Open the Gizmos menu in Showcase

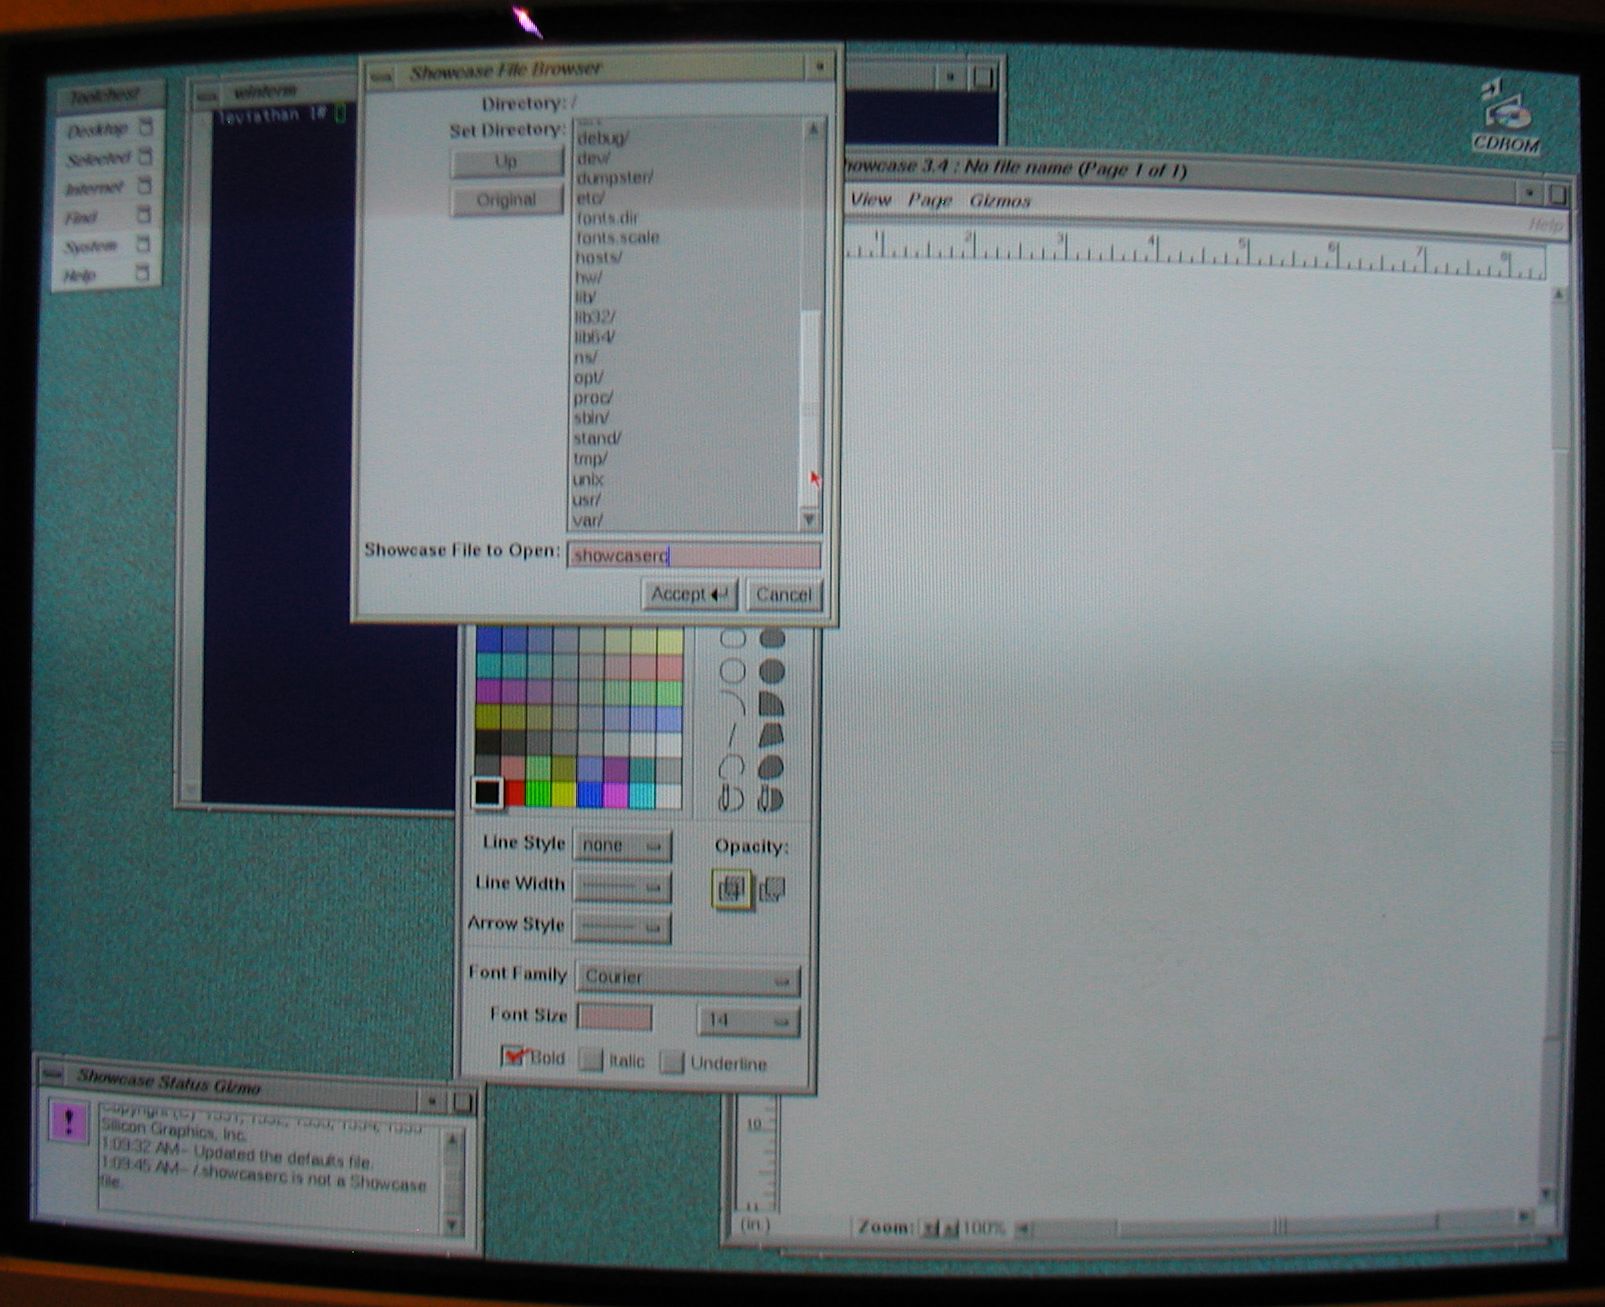pyautogui.click(x=999, y=201)
